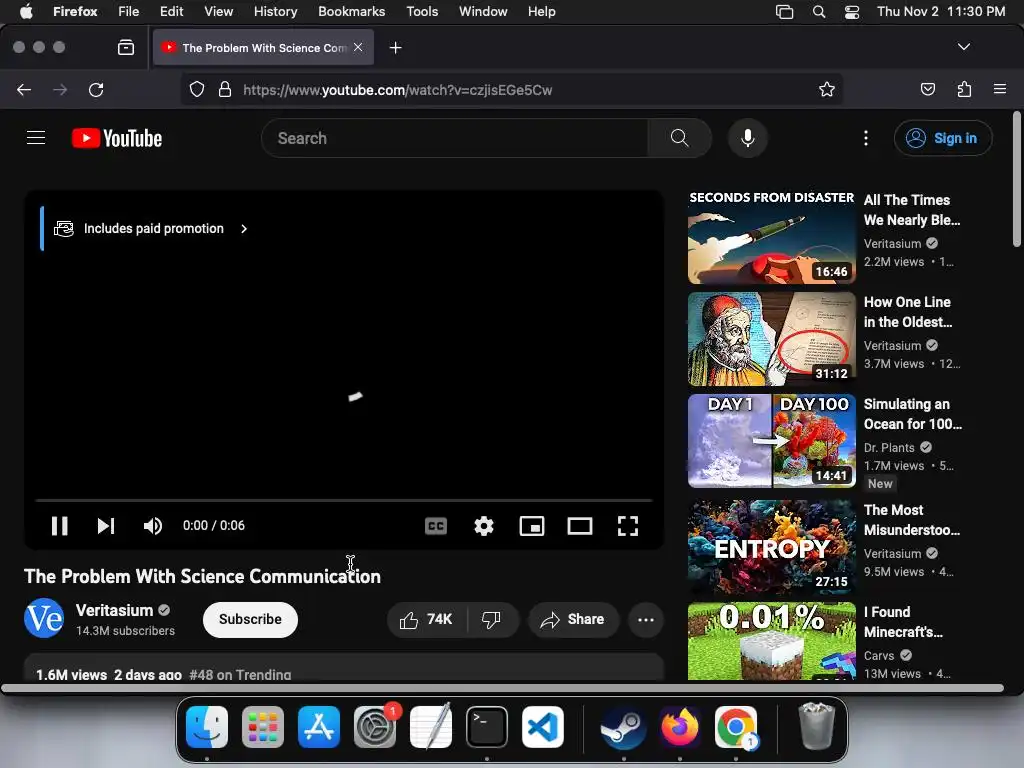1024x768 pixels.
Task: Open the All The Times We Nearly thumbnail
Action: [x=771, y=236]
